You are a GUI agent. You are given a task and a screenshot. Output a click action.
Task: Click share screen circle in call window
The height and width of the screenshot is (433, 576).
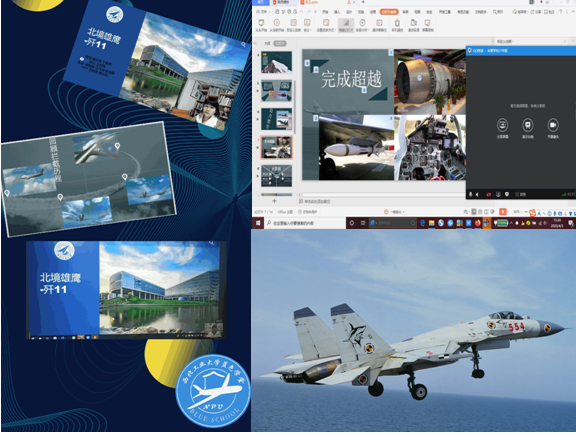tap(502, 125)
